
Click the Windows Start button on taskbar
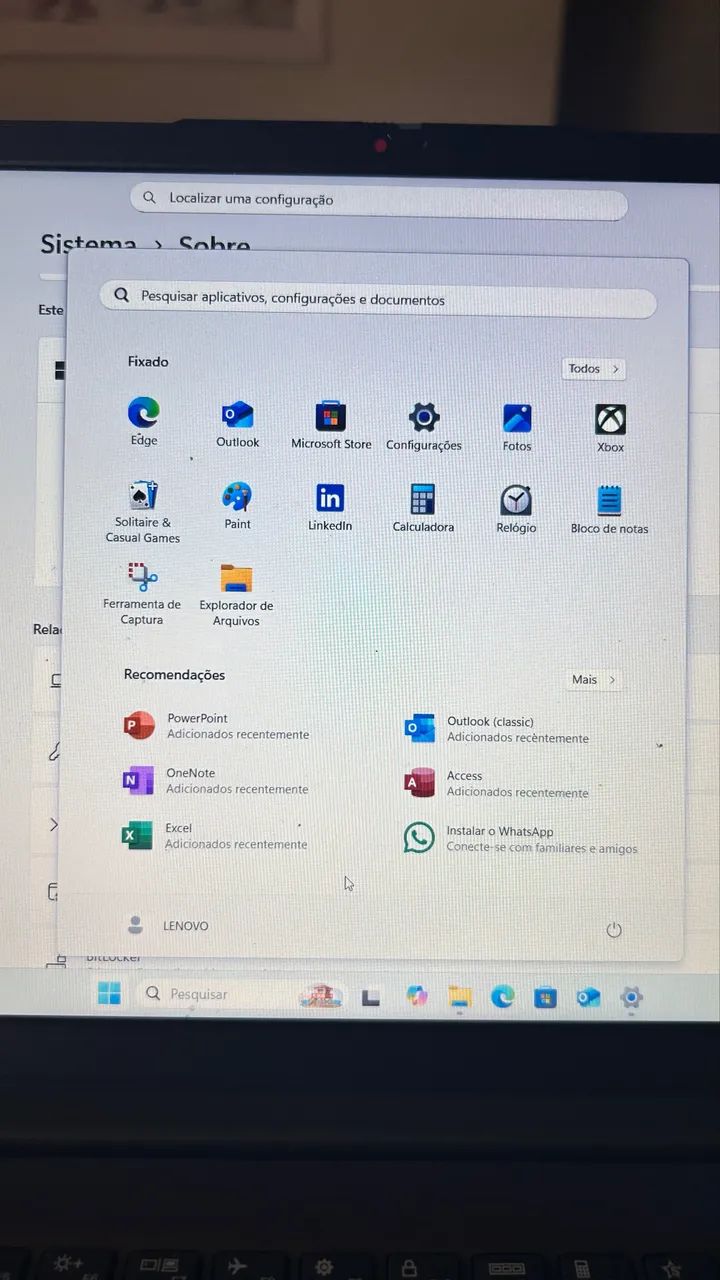pyautogui.click(x=109, y=993)
